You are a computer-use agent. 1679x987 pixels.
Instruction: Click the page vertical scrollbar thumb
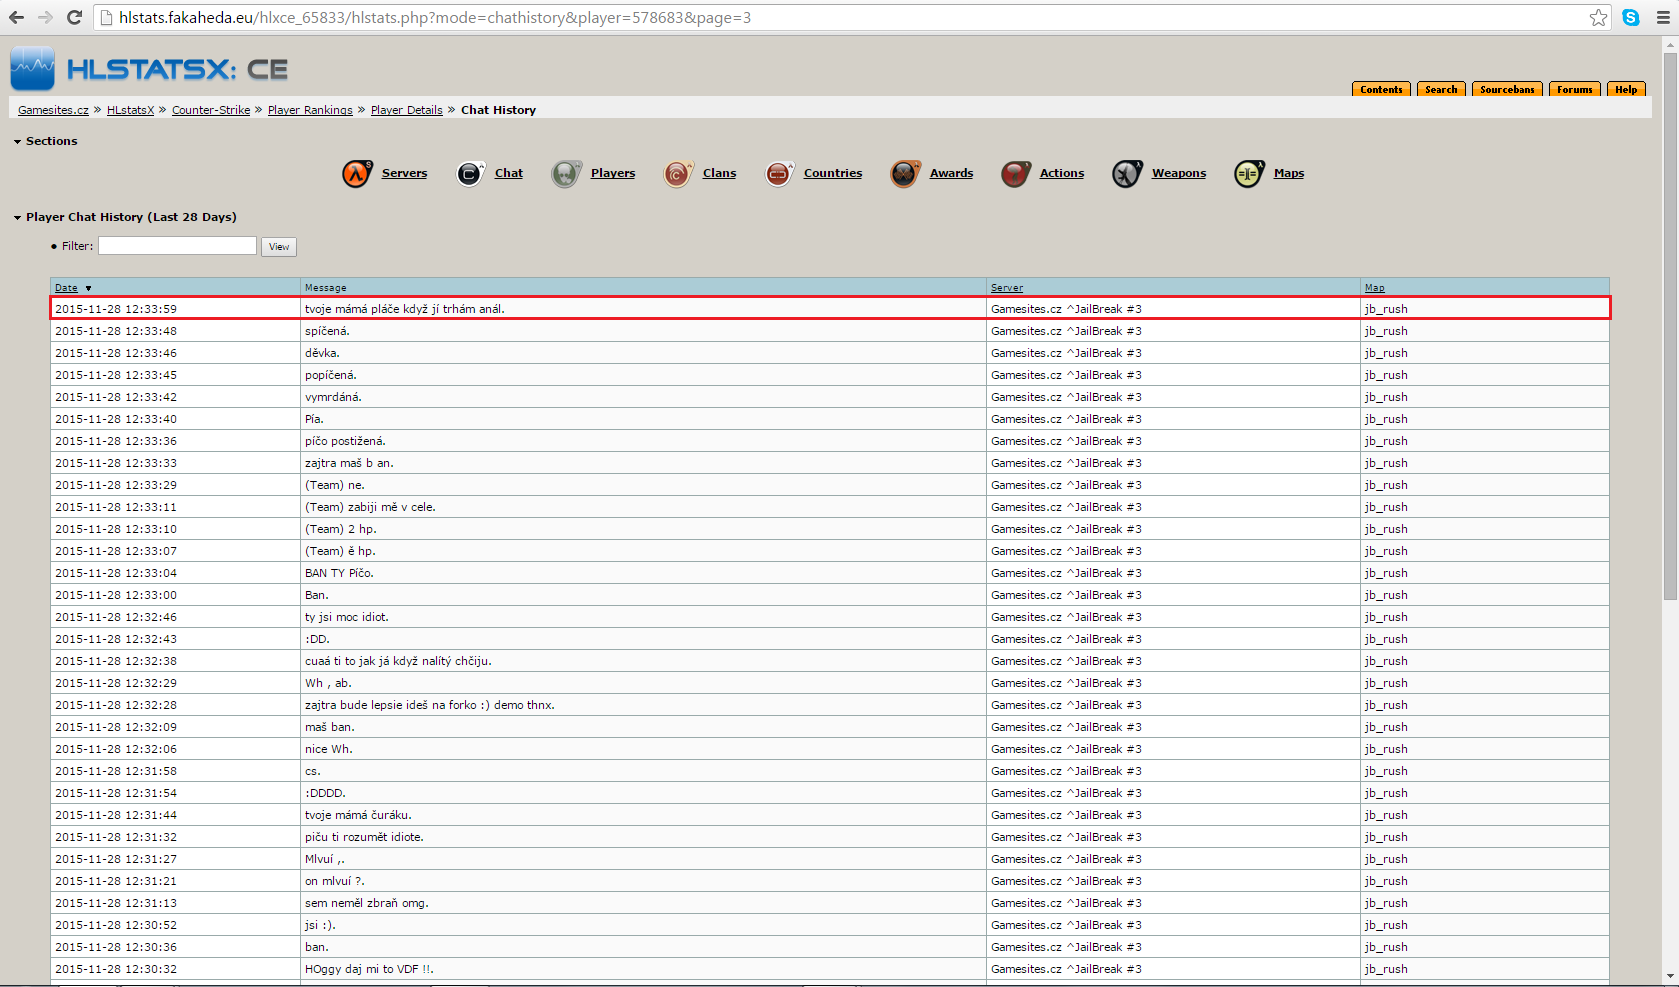pos(1670,325)
